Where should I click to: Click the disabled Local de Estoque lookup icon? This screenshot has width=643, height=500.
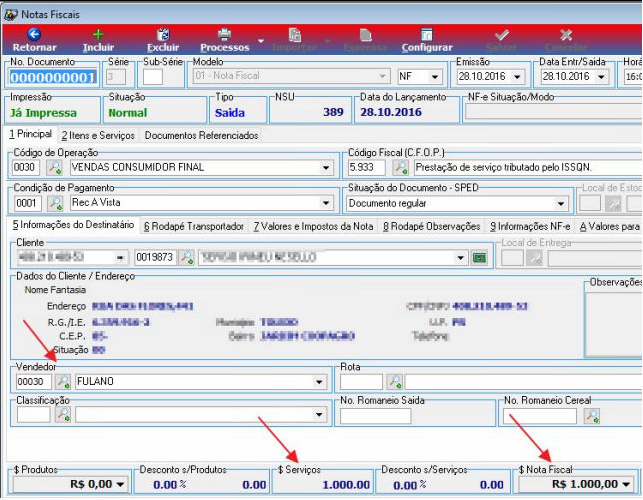coord(613,203)
